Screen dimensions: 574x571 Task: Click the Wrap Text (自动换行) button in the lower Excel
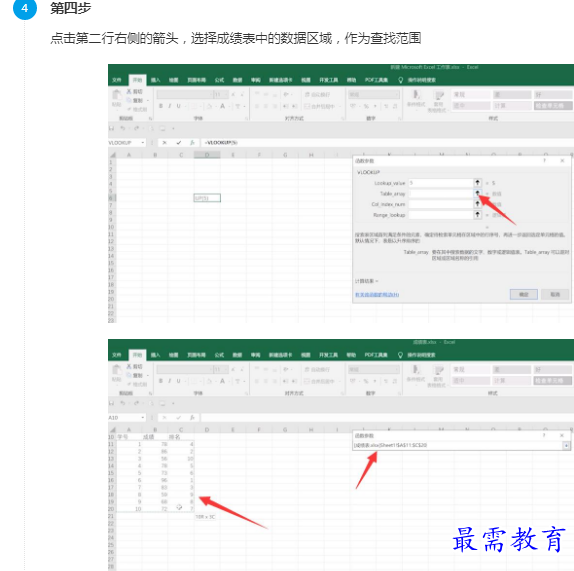pyautogui.click(x=318, y=369)
